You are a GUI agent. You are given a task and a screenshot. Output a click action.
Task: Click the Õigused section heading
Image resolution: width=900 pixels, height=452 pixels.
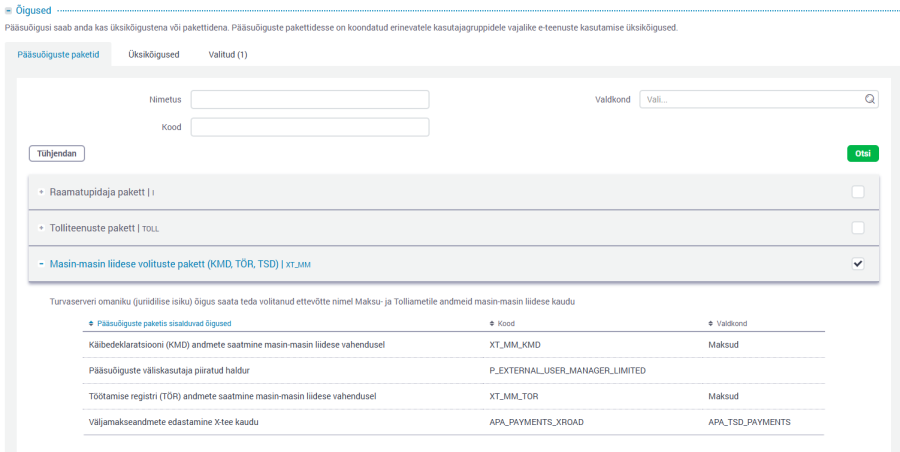point(33,10)
